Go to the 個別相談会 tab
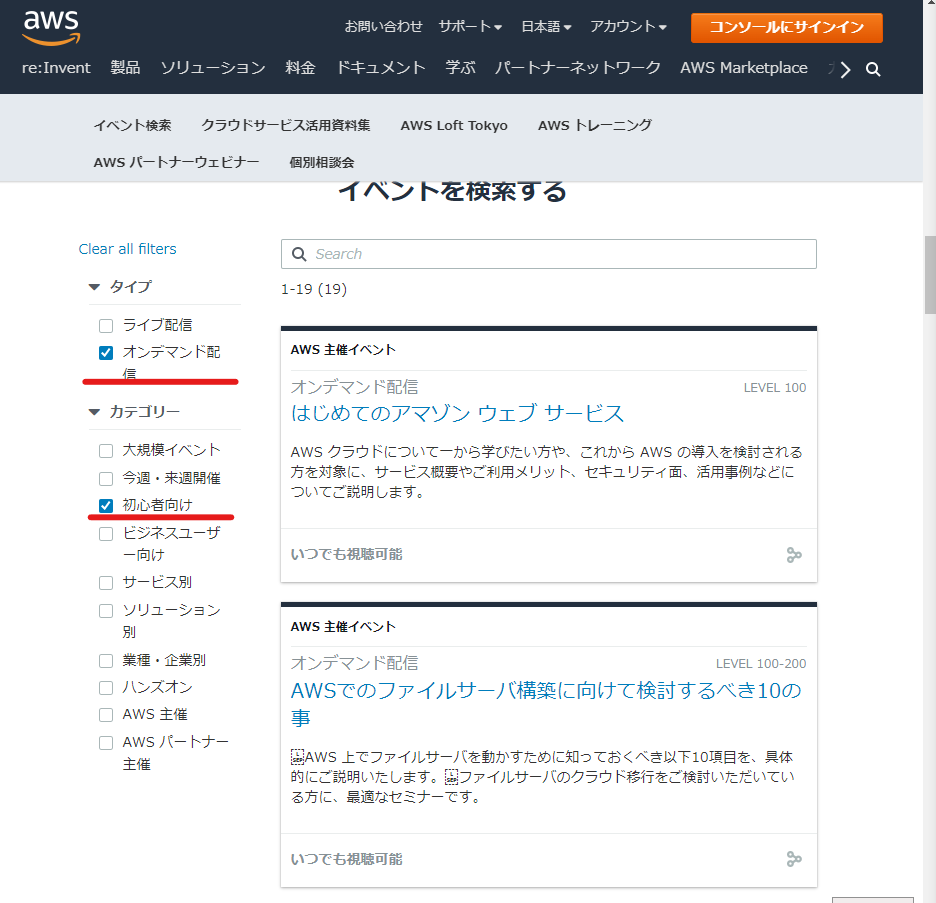 pos(322,162)
